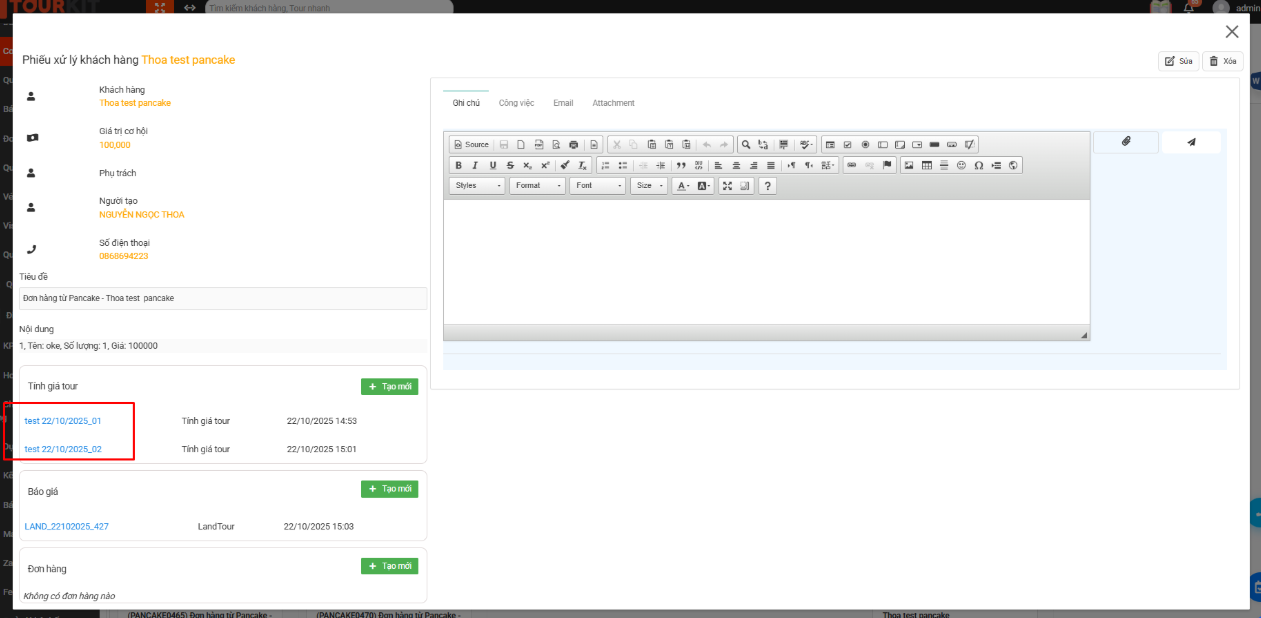Open the Find toolbar icon

(745, 144)
